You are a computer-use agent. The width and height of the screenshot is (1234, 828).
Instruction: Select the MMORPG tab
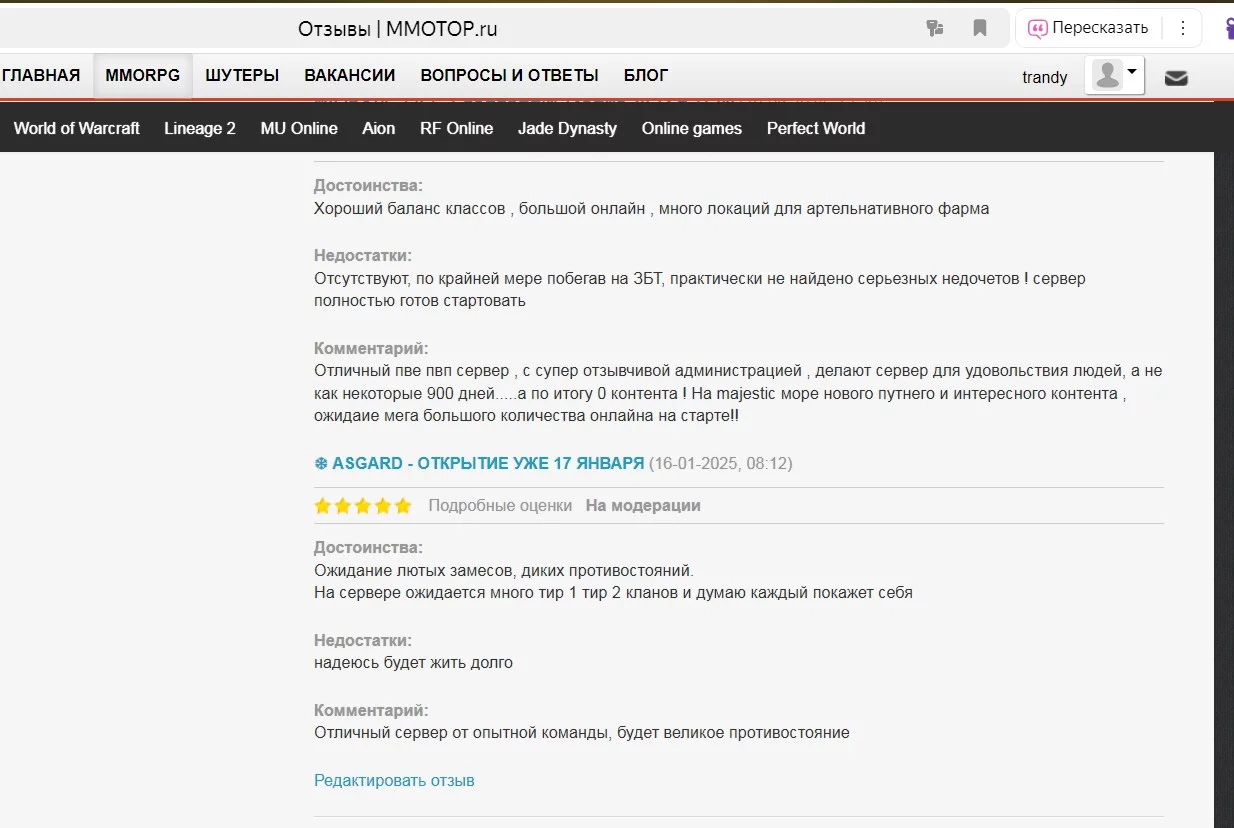click(x=143, y=75)
